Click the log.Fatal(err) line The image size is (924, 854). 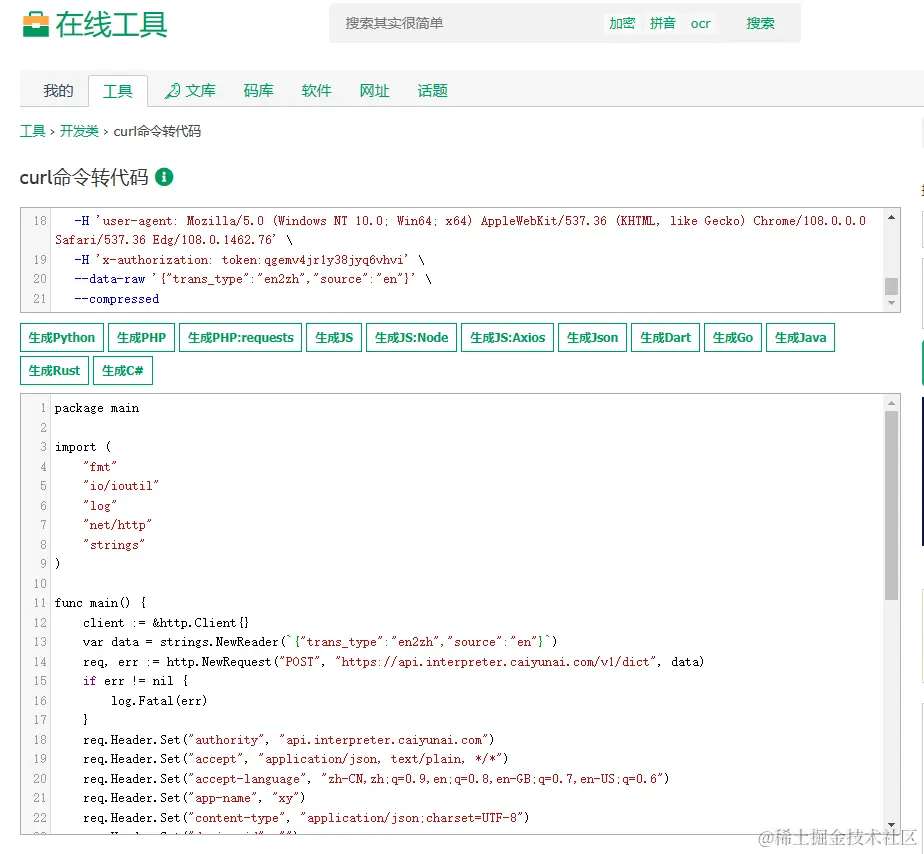tap(159, 700)
